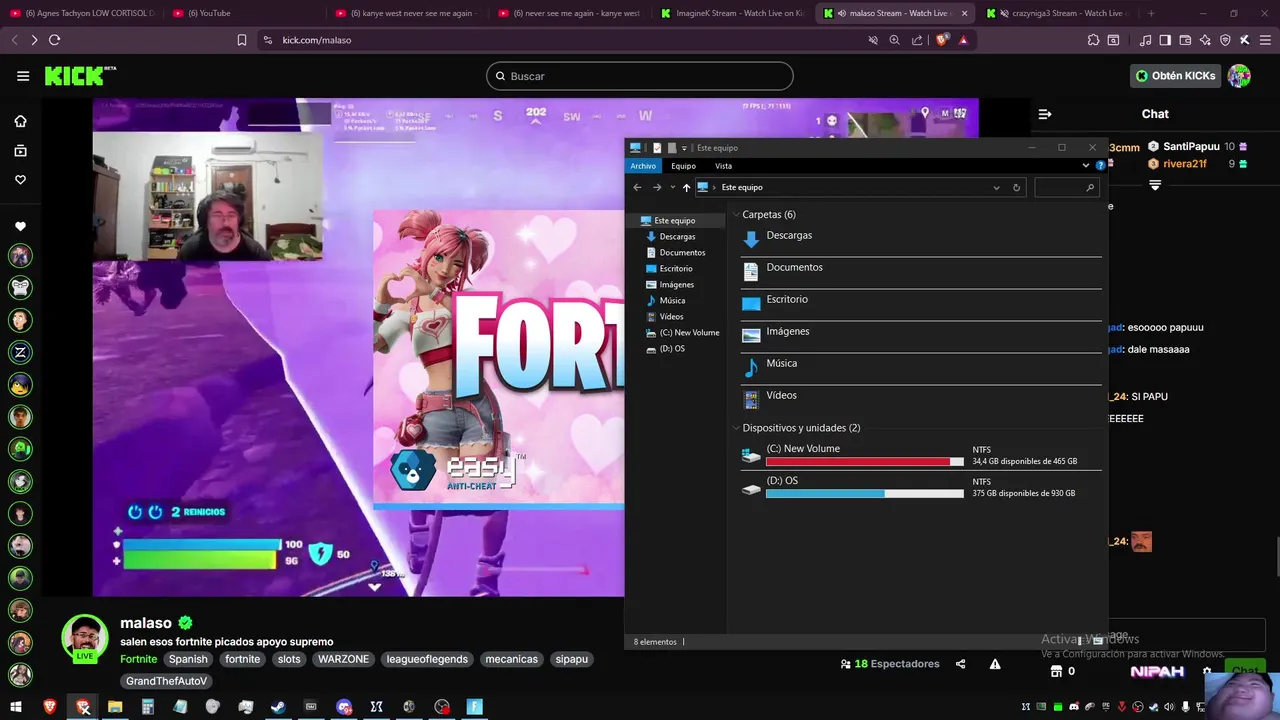Click the GrandTheftAutoV tag
This screenshot has height=720, width=1280.
pos(167,681)
